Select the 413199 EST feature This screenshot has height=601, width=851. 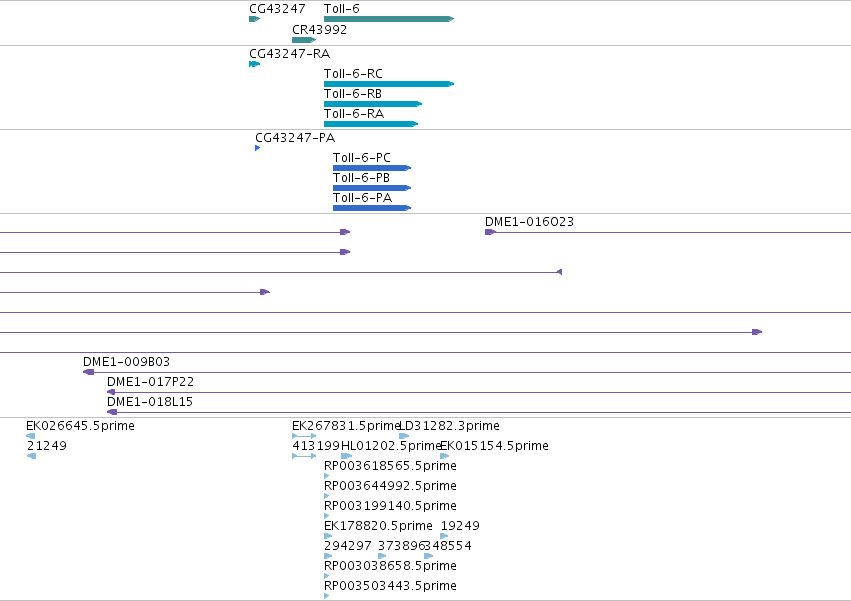[x=304, y=456]
